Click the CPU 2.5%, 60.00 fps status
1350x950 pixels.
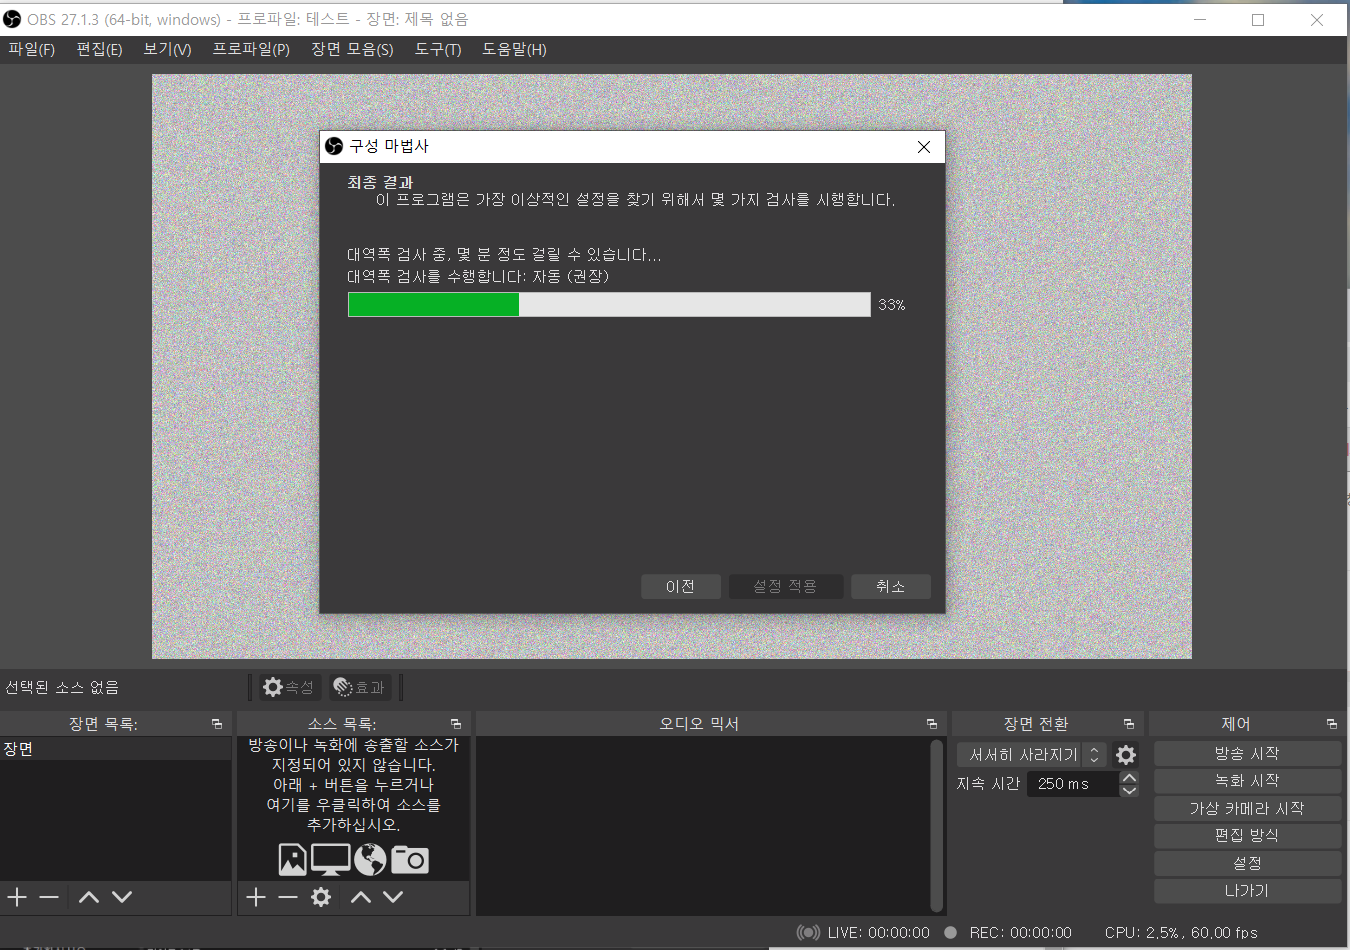click(1181, 932)
